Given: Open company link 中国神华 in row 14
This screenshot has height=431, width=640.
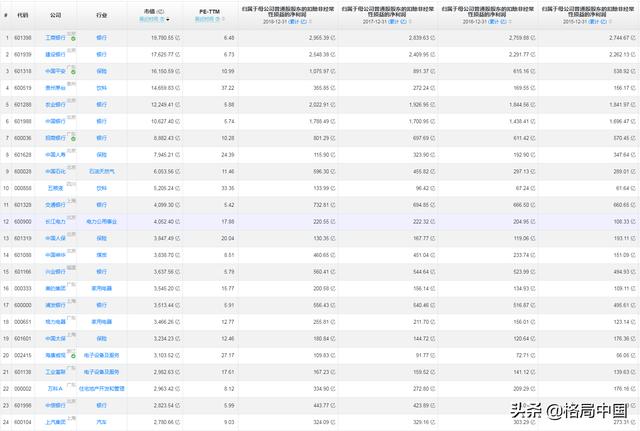Looking at the screenshot, I should tap(55, 255).
